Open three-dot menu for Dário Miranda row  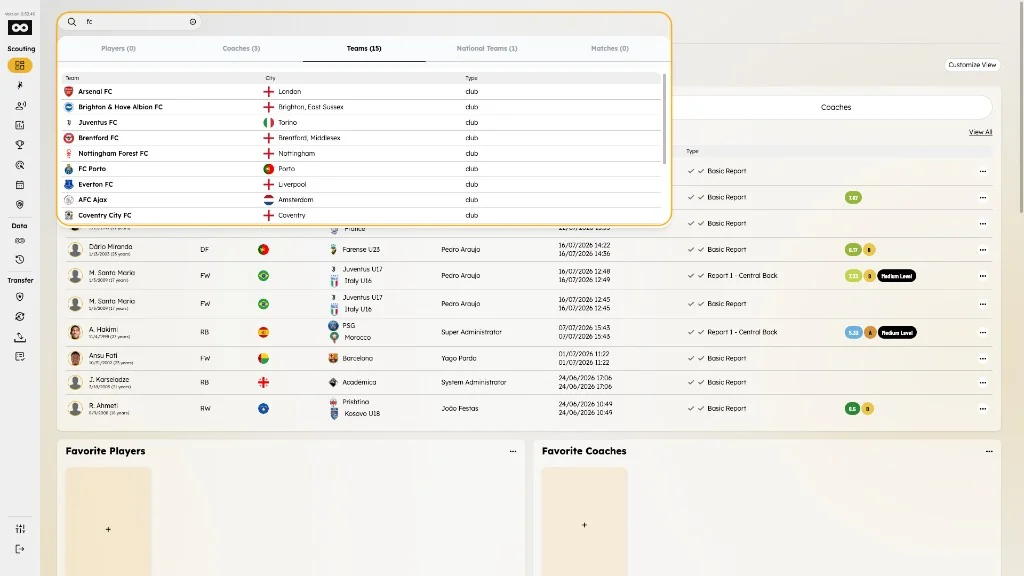pos(983,249)
